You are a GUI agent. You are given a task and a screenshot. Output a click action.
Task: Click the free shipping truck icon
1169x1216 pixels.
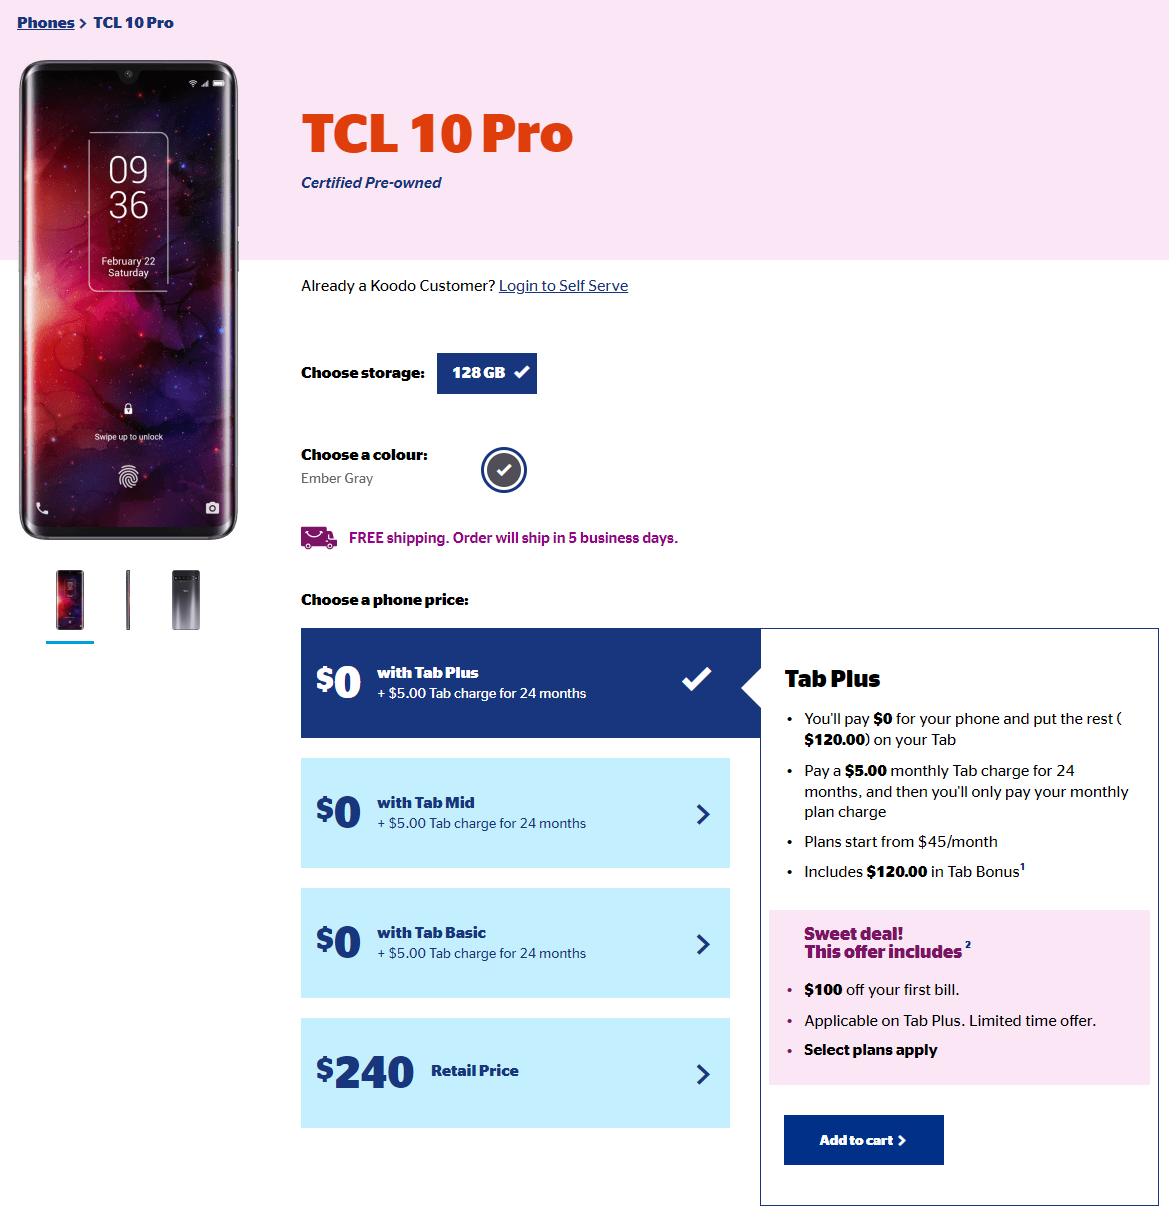[x=319, y=538]
